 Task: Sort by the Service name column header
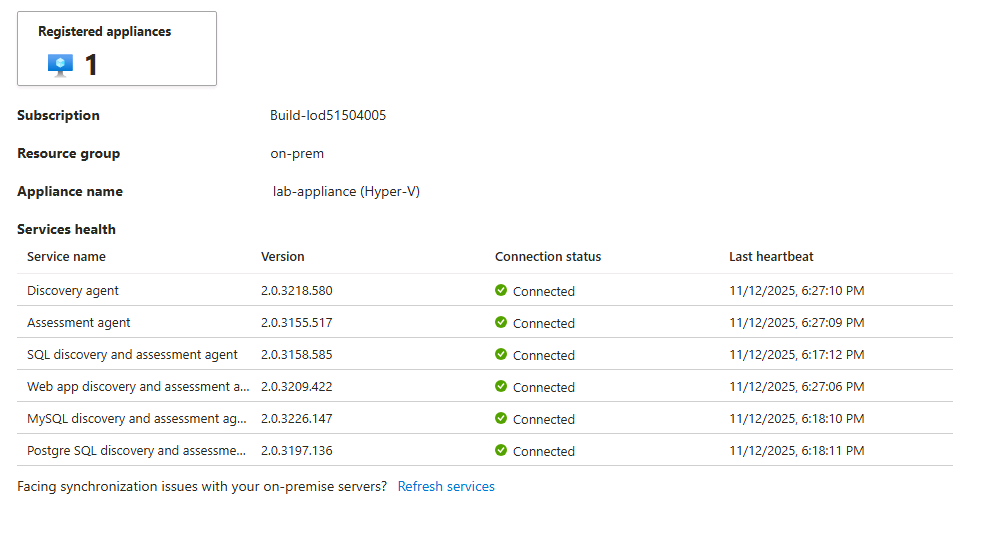66,257
